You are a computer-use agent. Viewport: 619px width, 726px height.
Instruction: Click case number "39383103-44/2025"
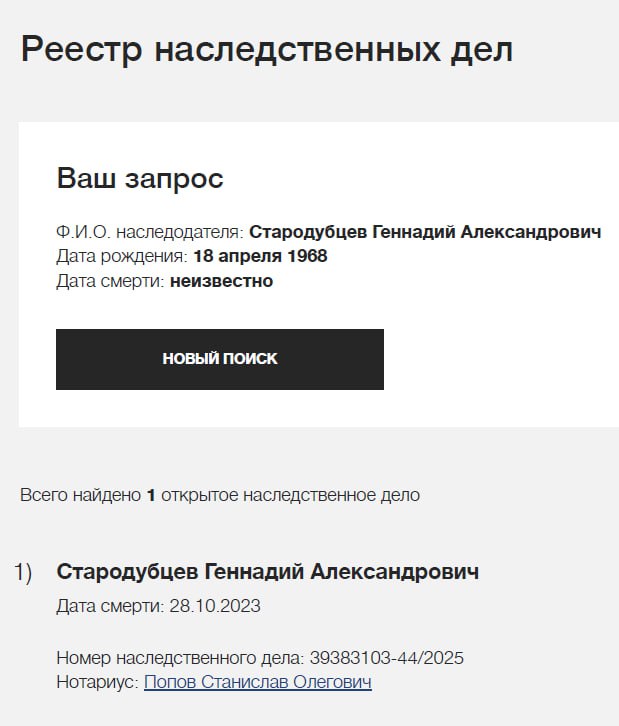coord(386,658)
